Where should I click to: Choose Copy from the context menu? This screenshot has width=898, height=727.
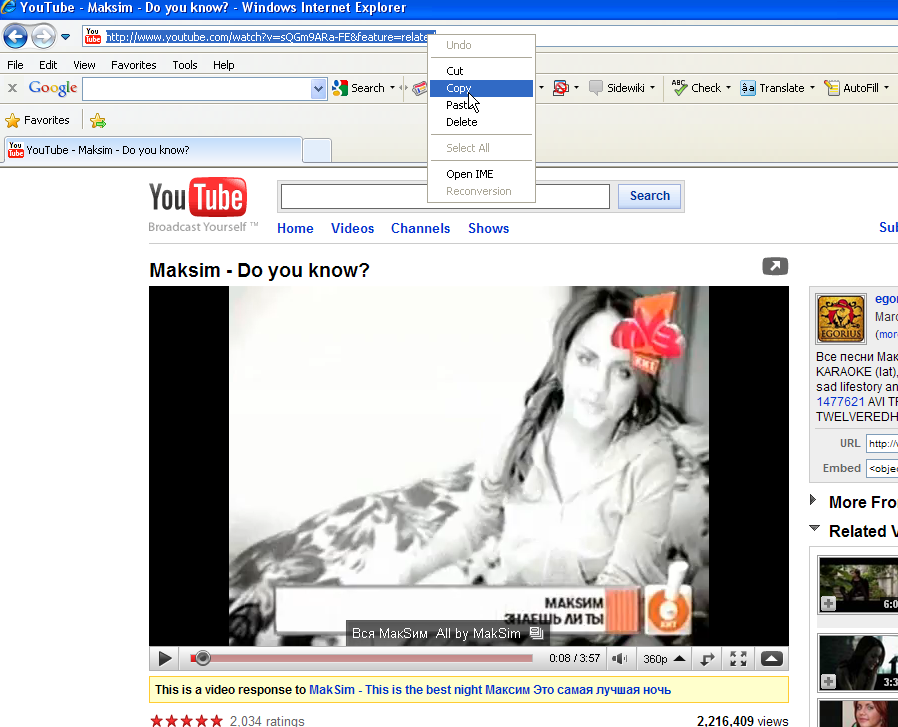pyautogui.click(x=458, y=88)
